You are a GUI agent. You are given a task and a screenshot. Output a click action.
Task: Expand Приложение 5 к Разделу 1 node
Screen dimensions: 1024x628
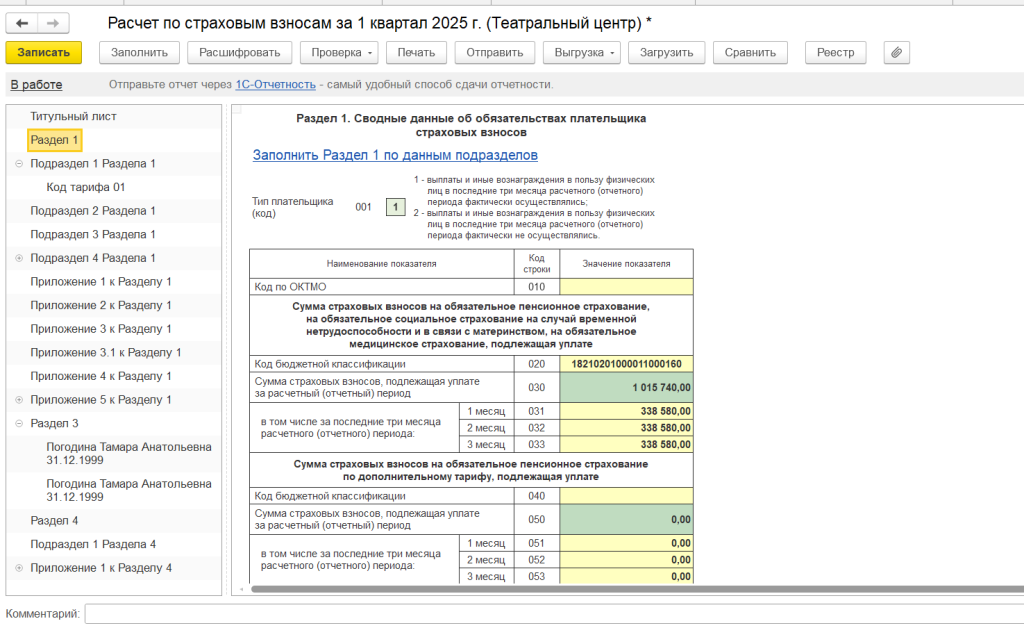(x=19, y=400)
